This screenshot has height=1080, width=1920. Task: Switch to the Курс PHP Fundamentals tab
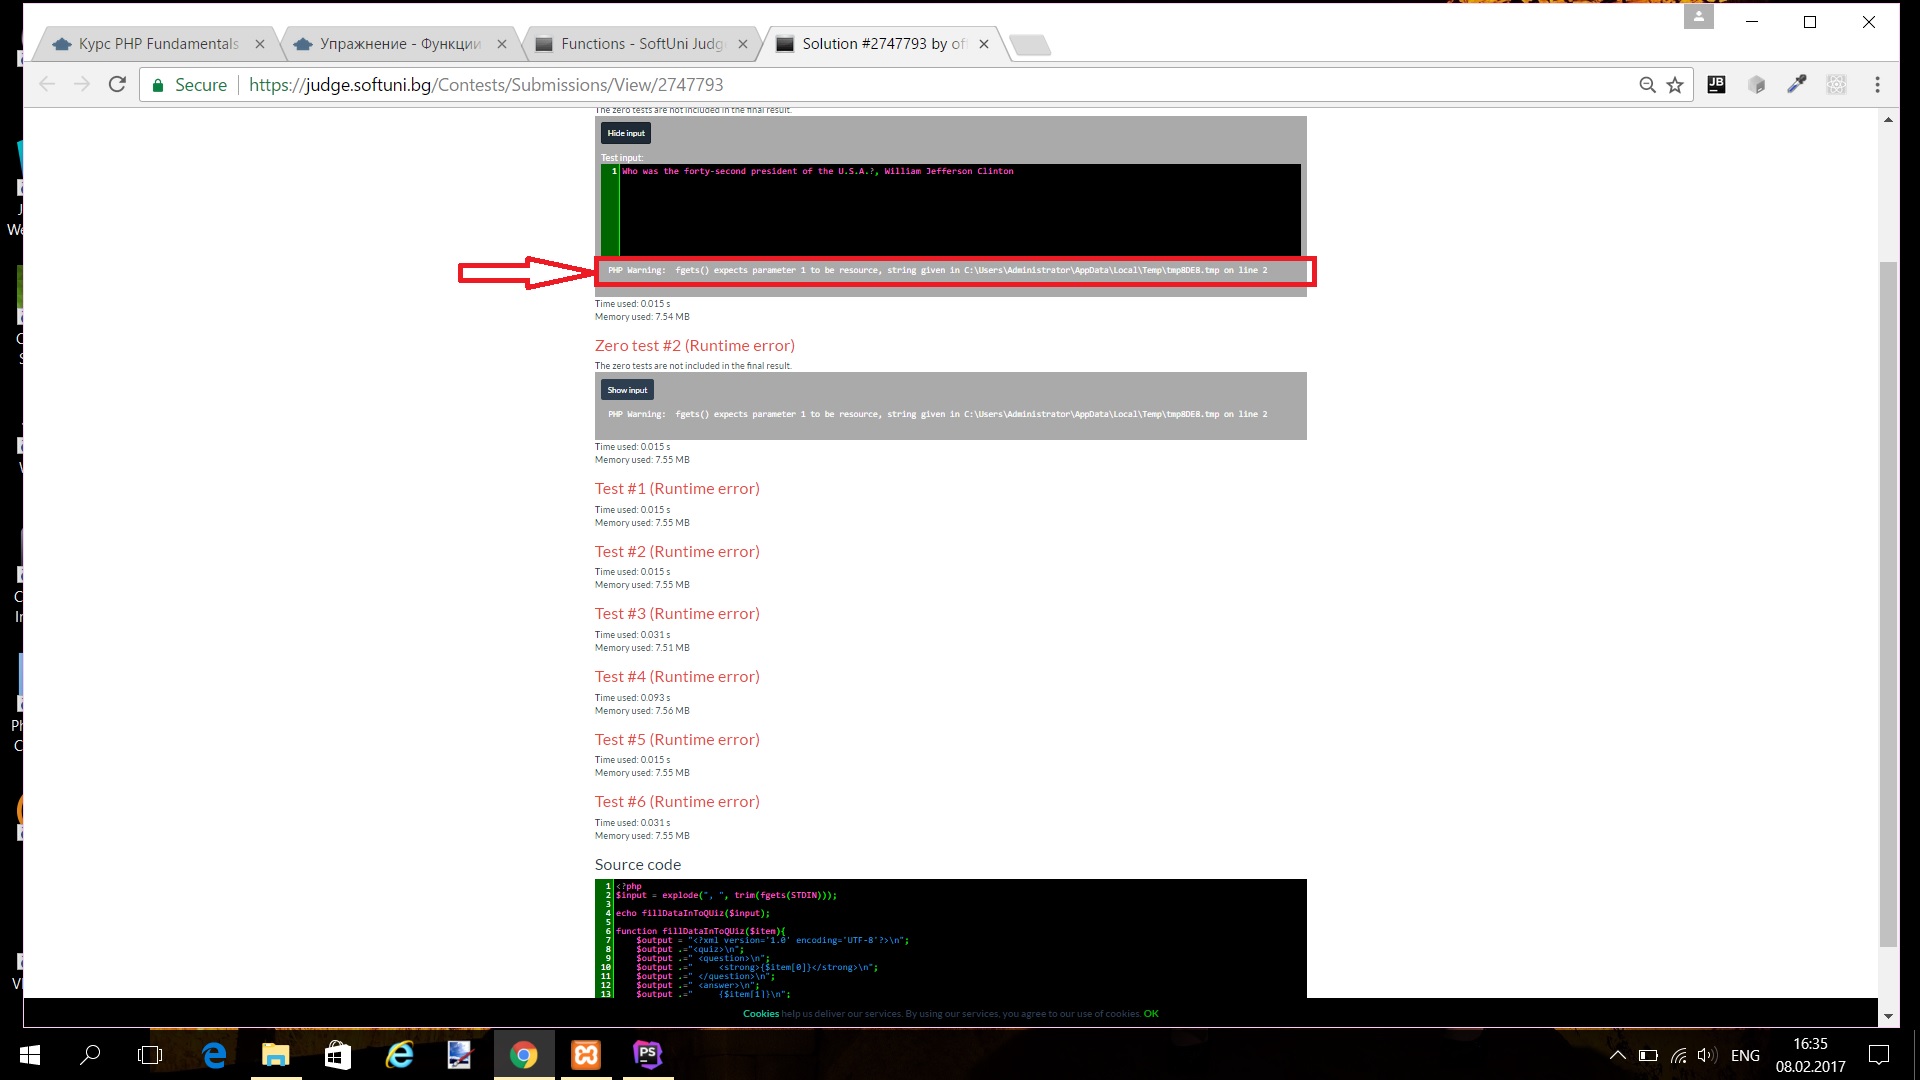[158, 44]
